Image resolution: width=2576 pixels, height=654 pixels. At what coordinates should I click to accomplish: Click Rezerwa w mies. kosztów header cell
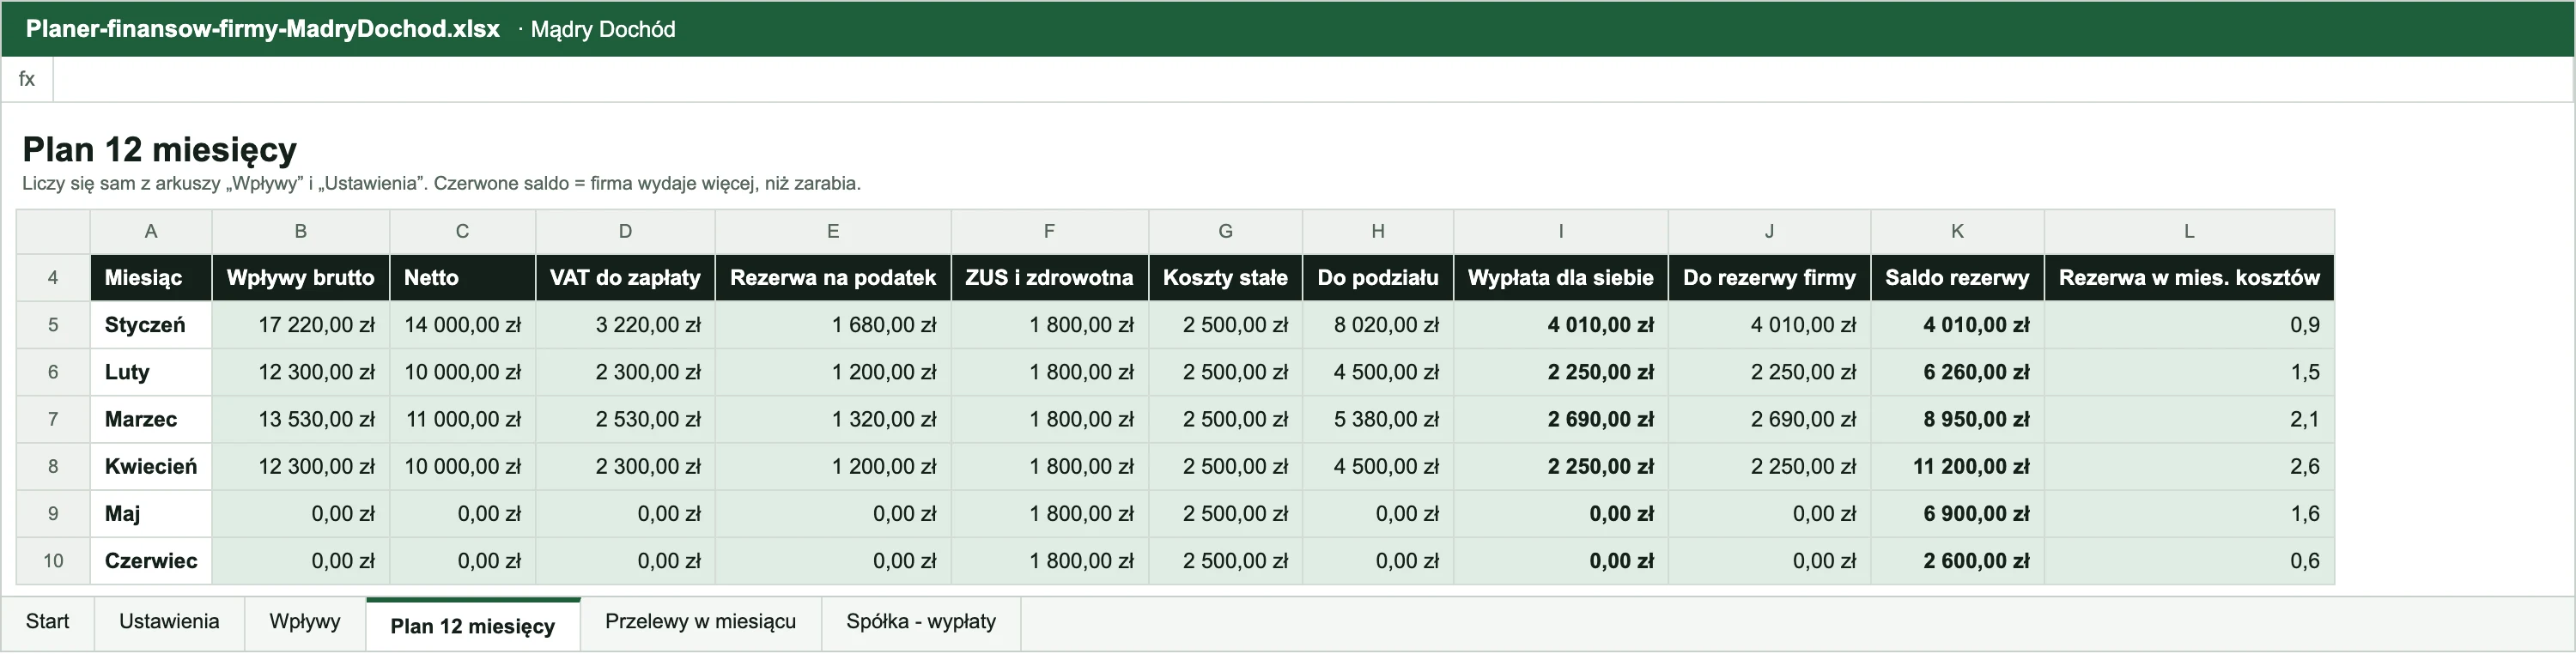tap(2190, 278)
